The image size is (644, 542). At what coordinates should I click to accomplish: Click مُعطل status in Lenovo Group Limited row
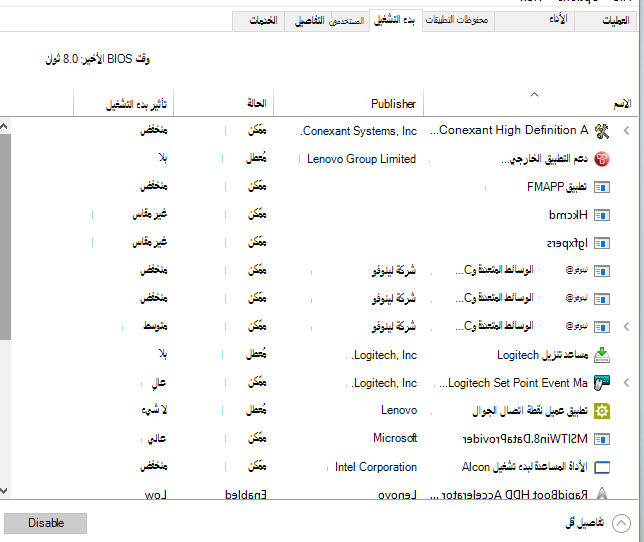256,158
